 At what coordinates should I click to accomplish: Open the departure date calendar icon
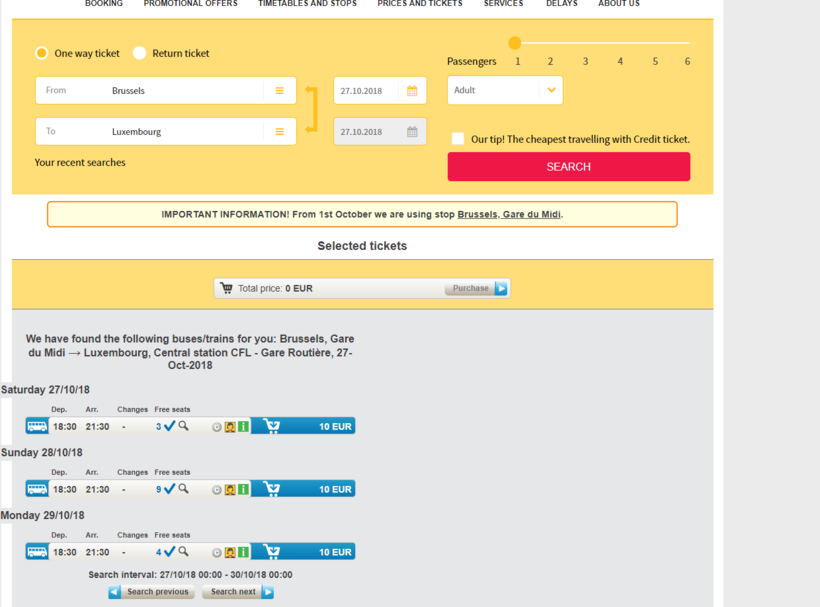(x=412, y=91)
